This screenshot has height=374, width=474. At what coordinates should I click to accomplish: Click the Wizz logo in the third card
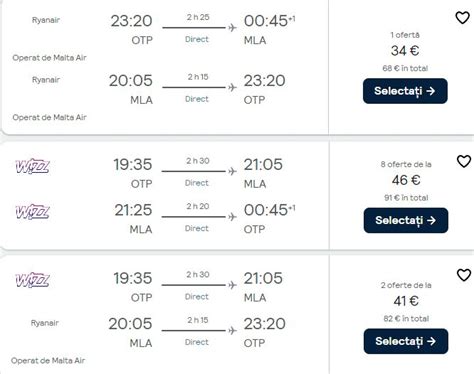[x=32, y=280]
